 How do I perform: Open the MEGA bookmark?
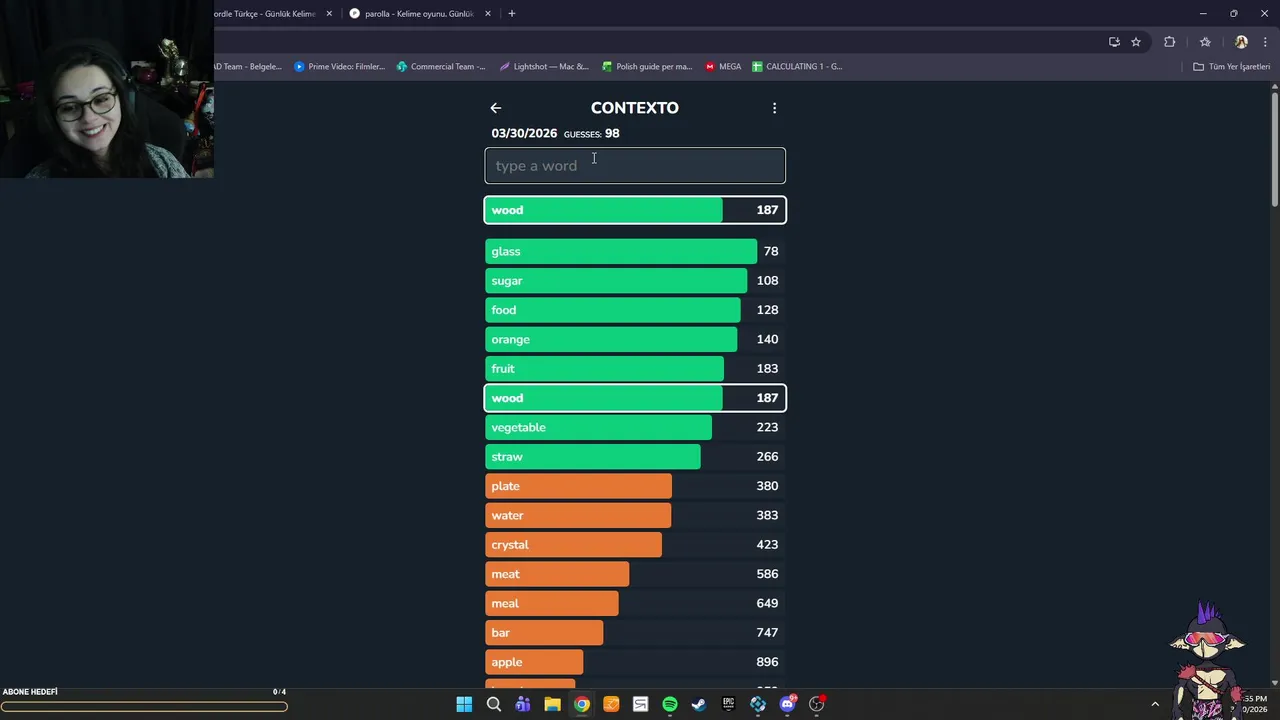click(x=723, y=67)
